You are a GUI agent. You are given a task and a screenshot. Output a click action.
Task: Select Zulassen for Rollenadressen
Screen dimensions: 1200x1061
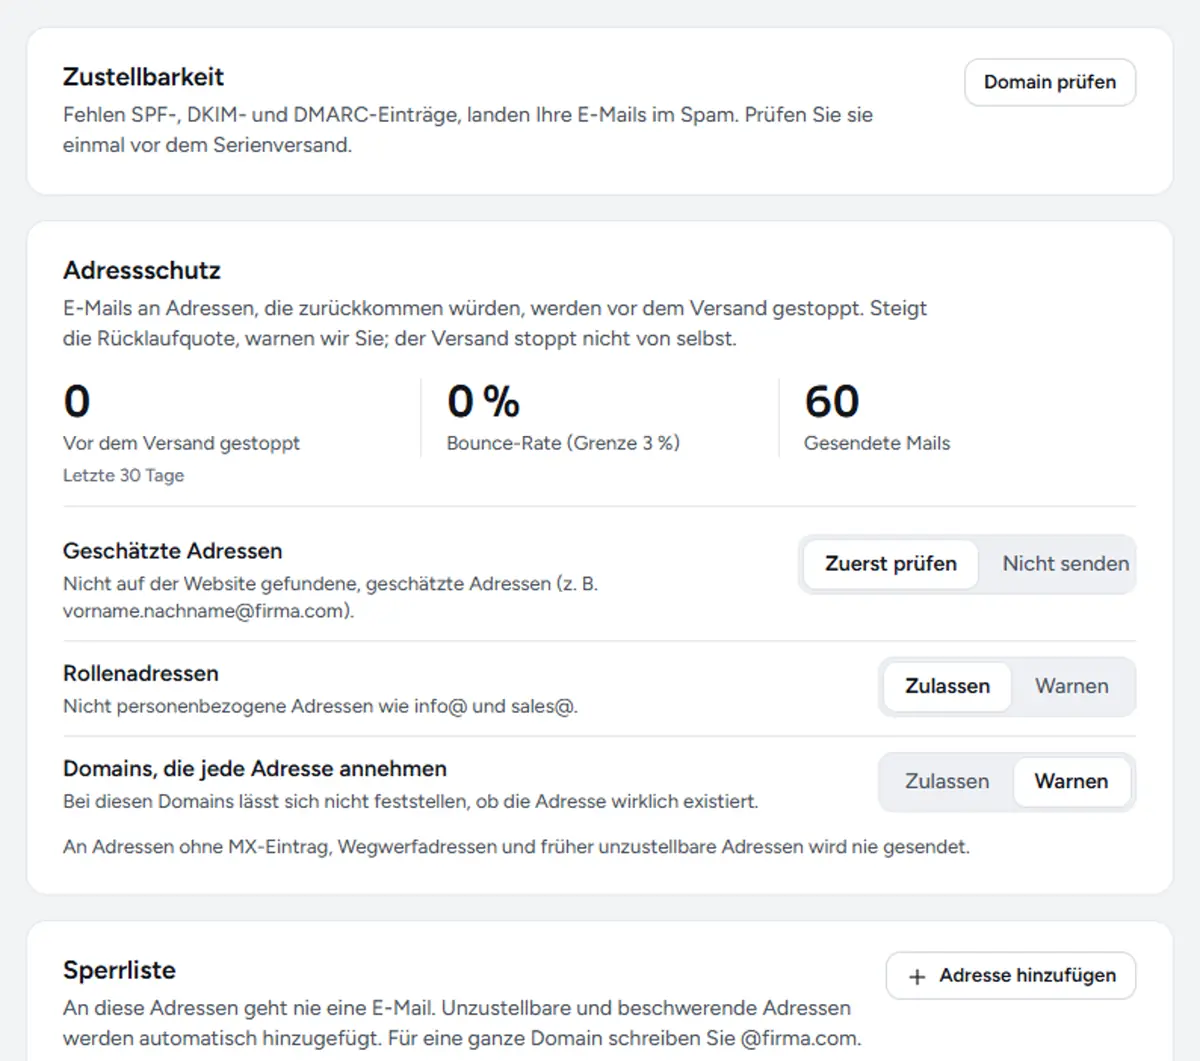[x=947, y=686]
